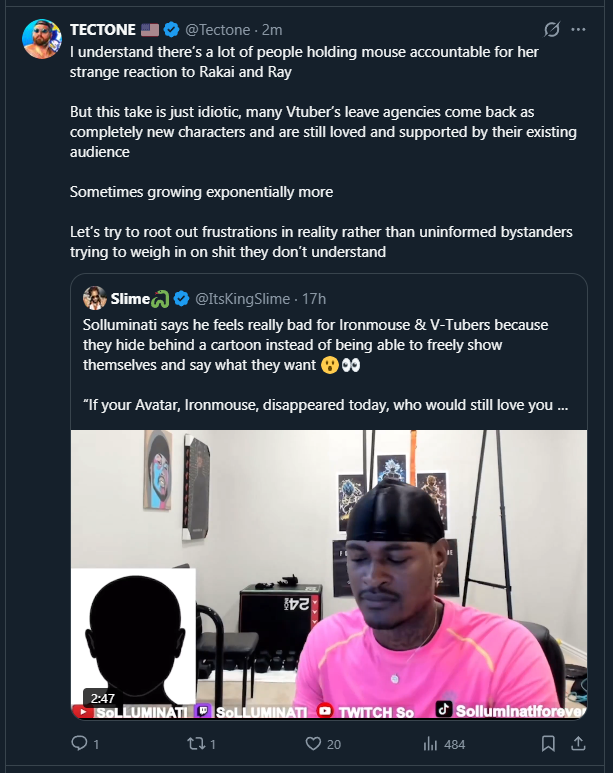
Task: Click the reply speech bubble icon
Action: point(80,744)
